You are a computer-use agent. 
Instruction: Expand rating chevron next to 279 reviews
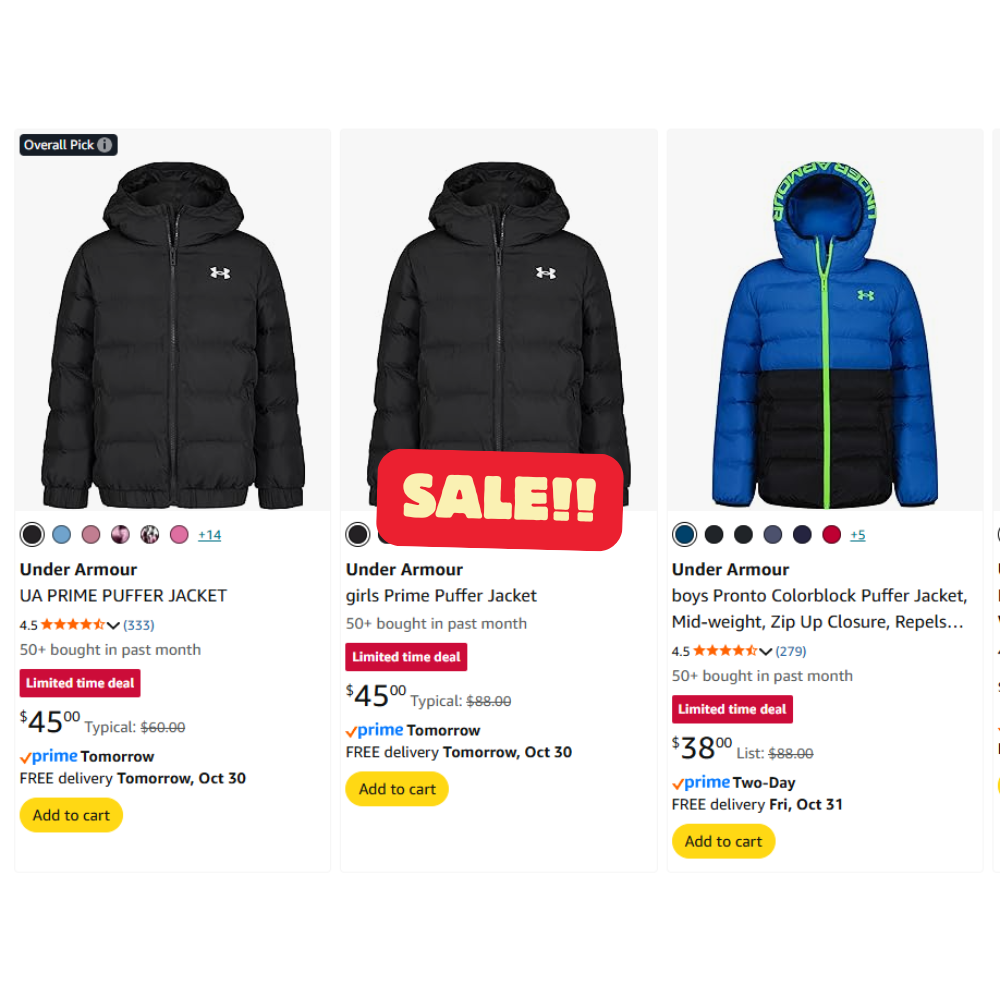coord(765,652)
